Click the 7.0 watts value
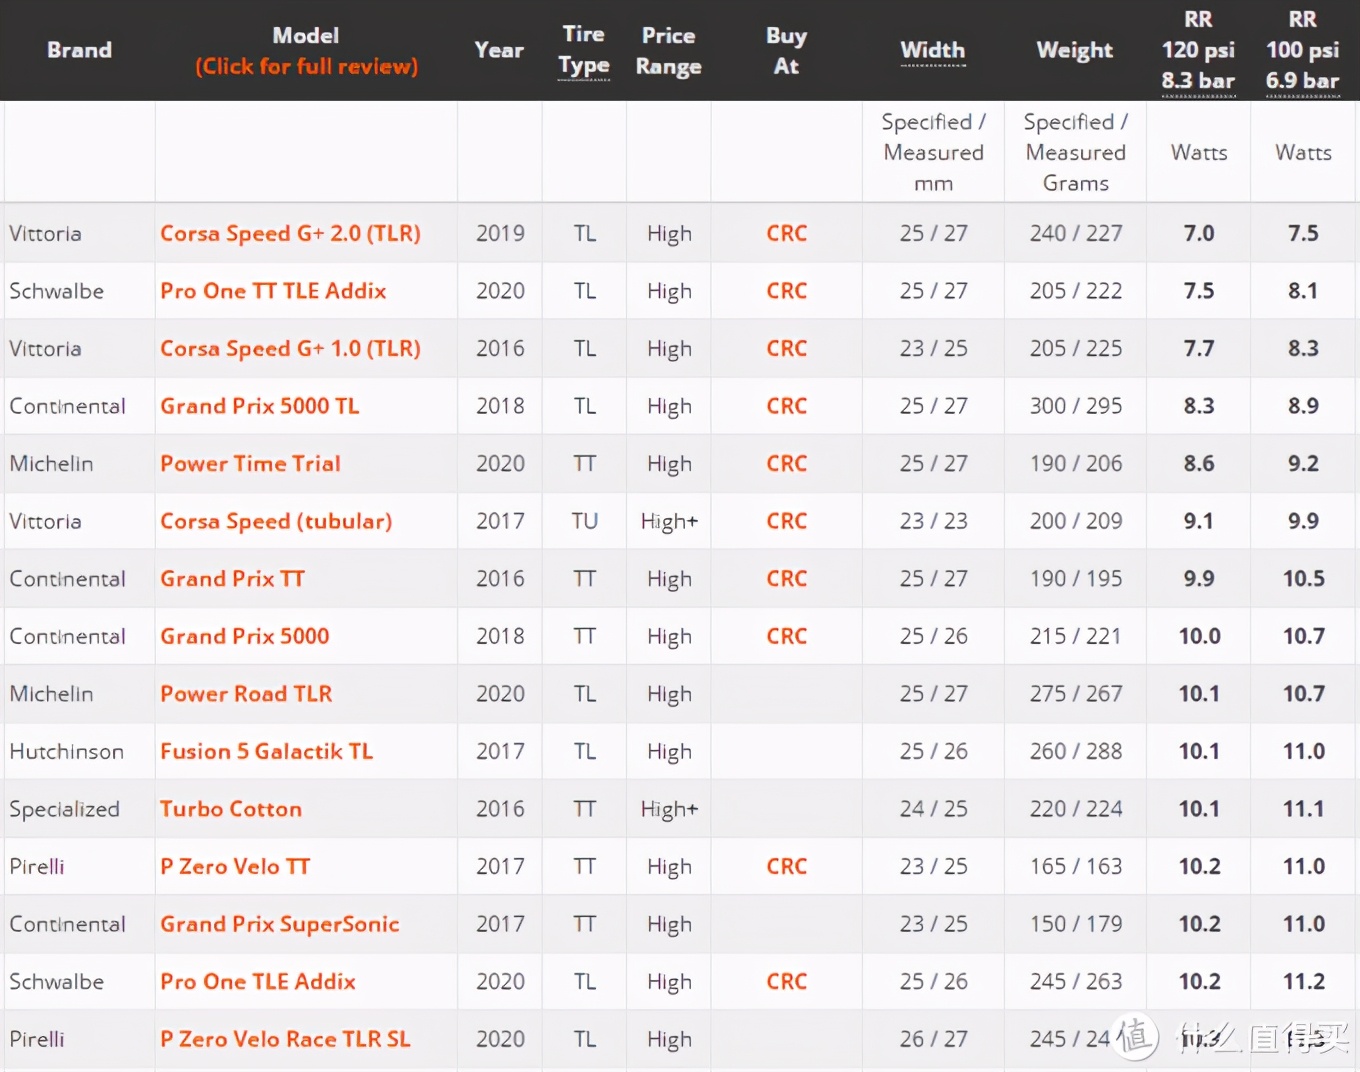Viewport: 1360px width, 1072px height. [1199, 233]
